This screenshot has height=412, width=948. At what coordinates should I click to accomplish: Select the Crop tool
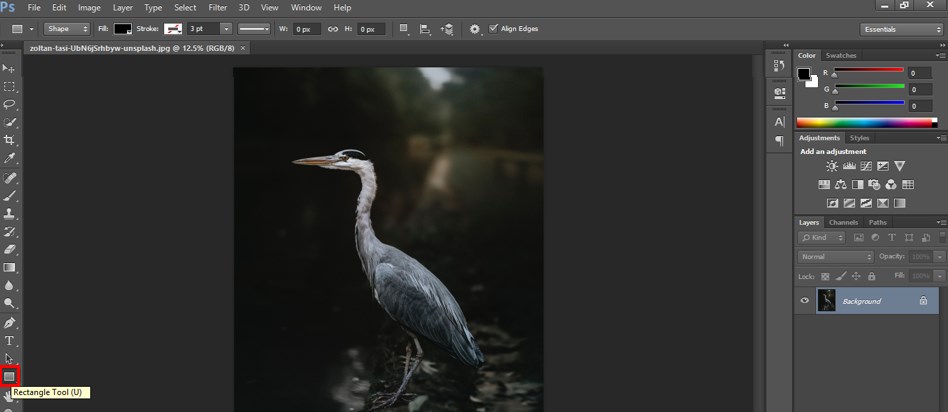pyautogui.click(x=10, y=140)
